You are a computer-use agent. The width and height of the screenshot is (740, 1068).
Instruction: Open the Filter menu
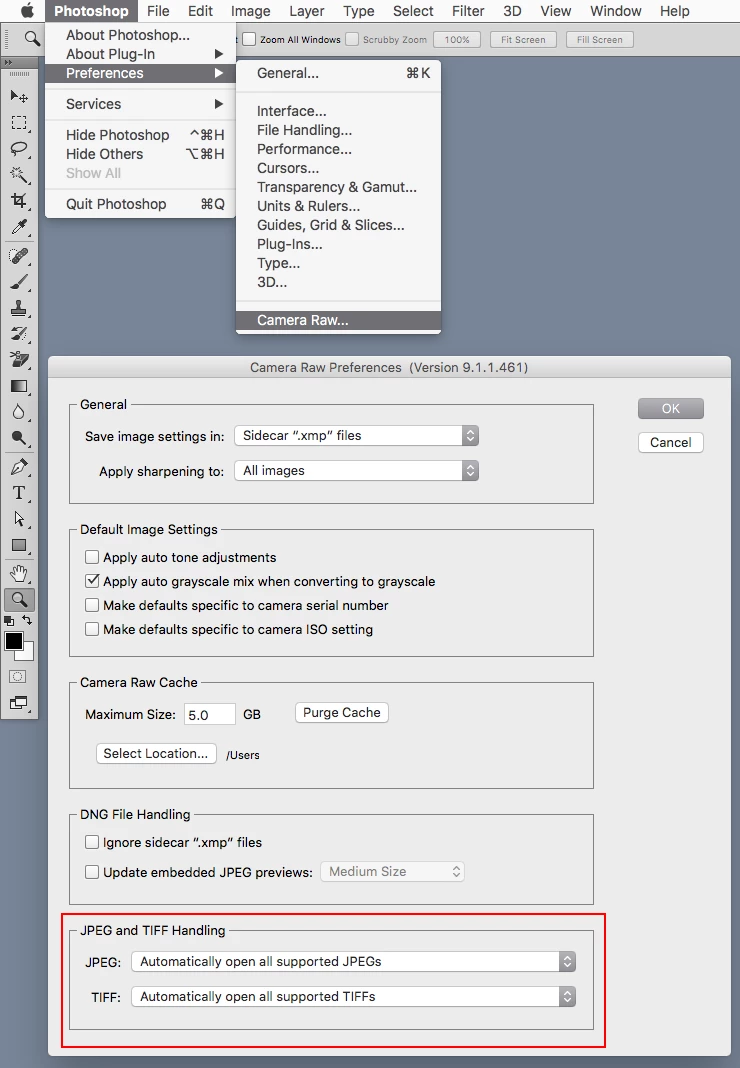(x=468, y=11)
